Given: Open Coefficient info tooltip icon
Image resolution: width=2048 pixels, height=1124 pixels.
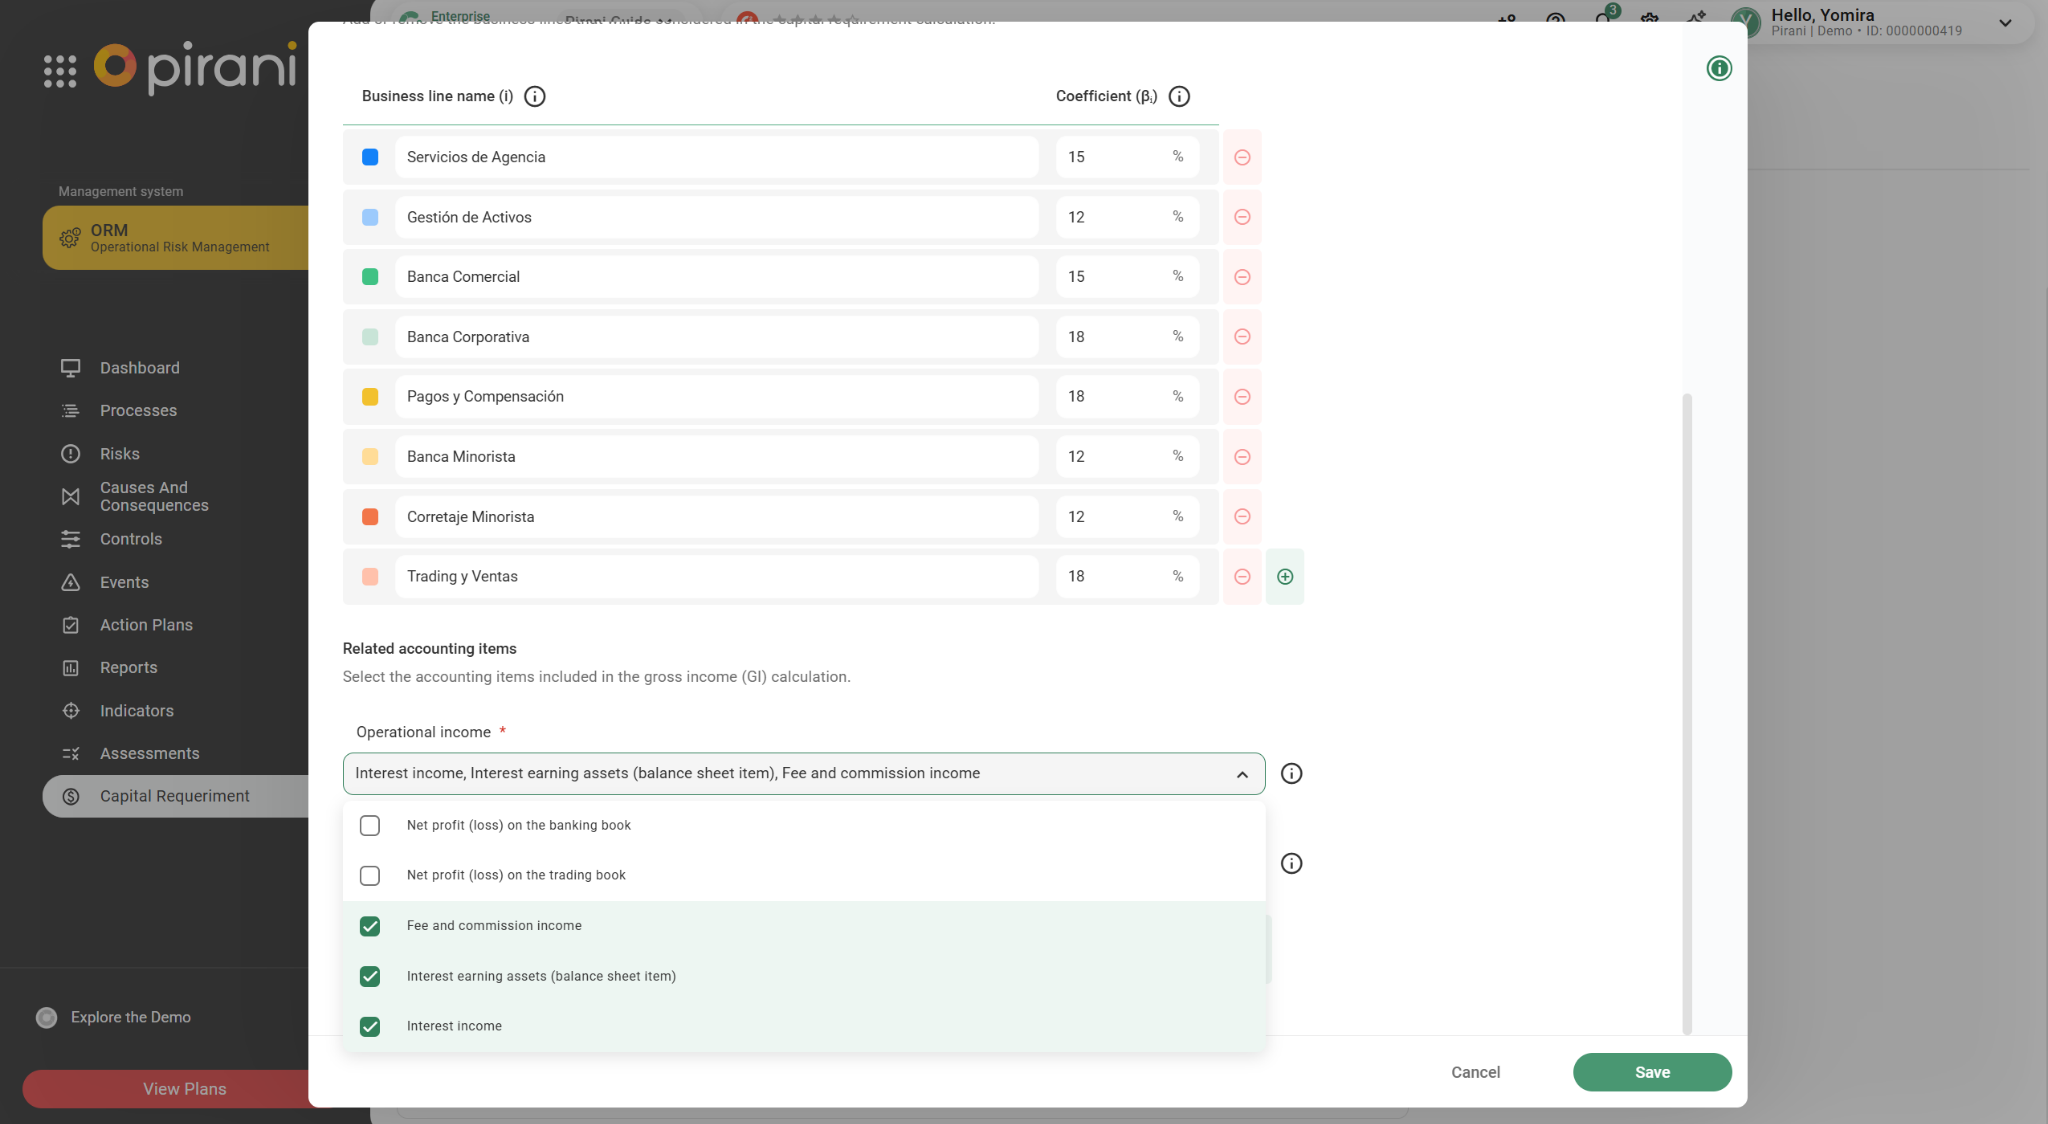Looking at the screenshot, I should coord(1179,97).
